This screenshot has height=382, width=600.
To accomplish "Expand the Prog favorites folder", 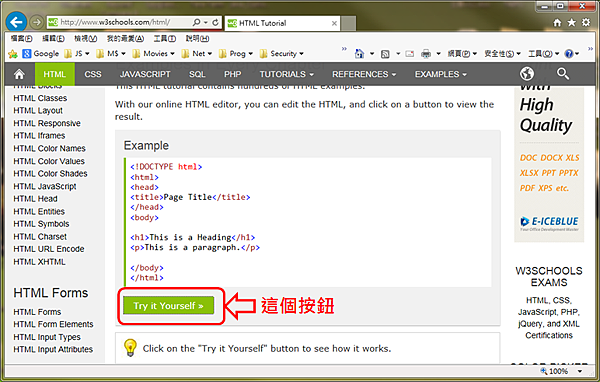I will [x=236, y=54].
